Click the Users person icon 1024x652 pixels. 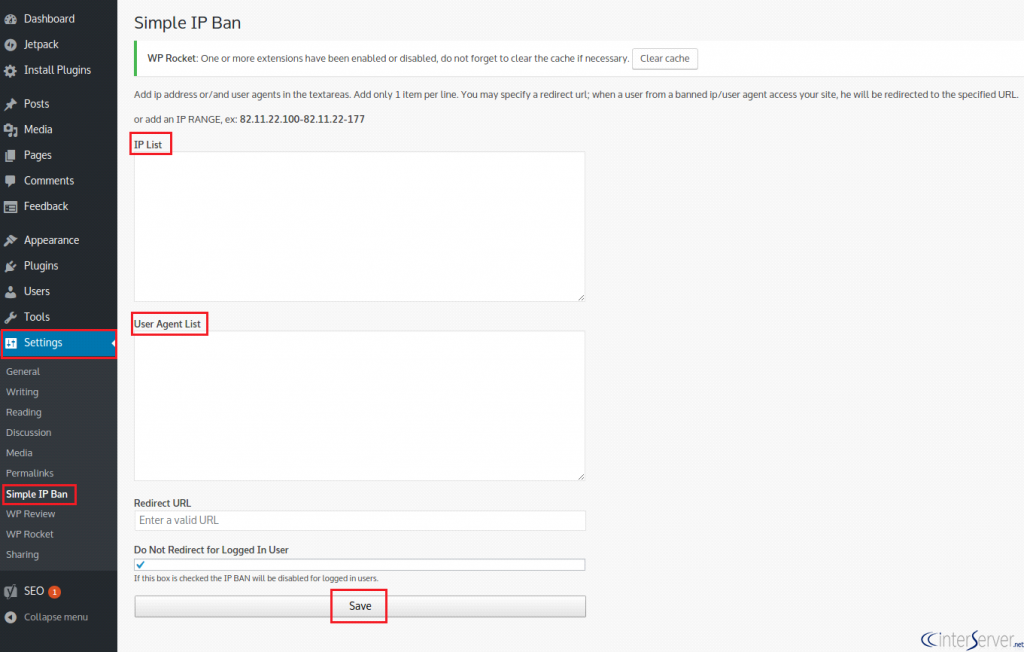tap(10, 291)
